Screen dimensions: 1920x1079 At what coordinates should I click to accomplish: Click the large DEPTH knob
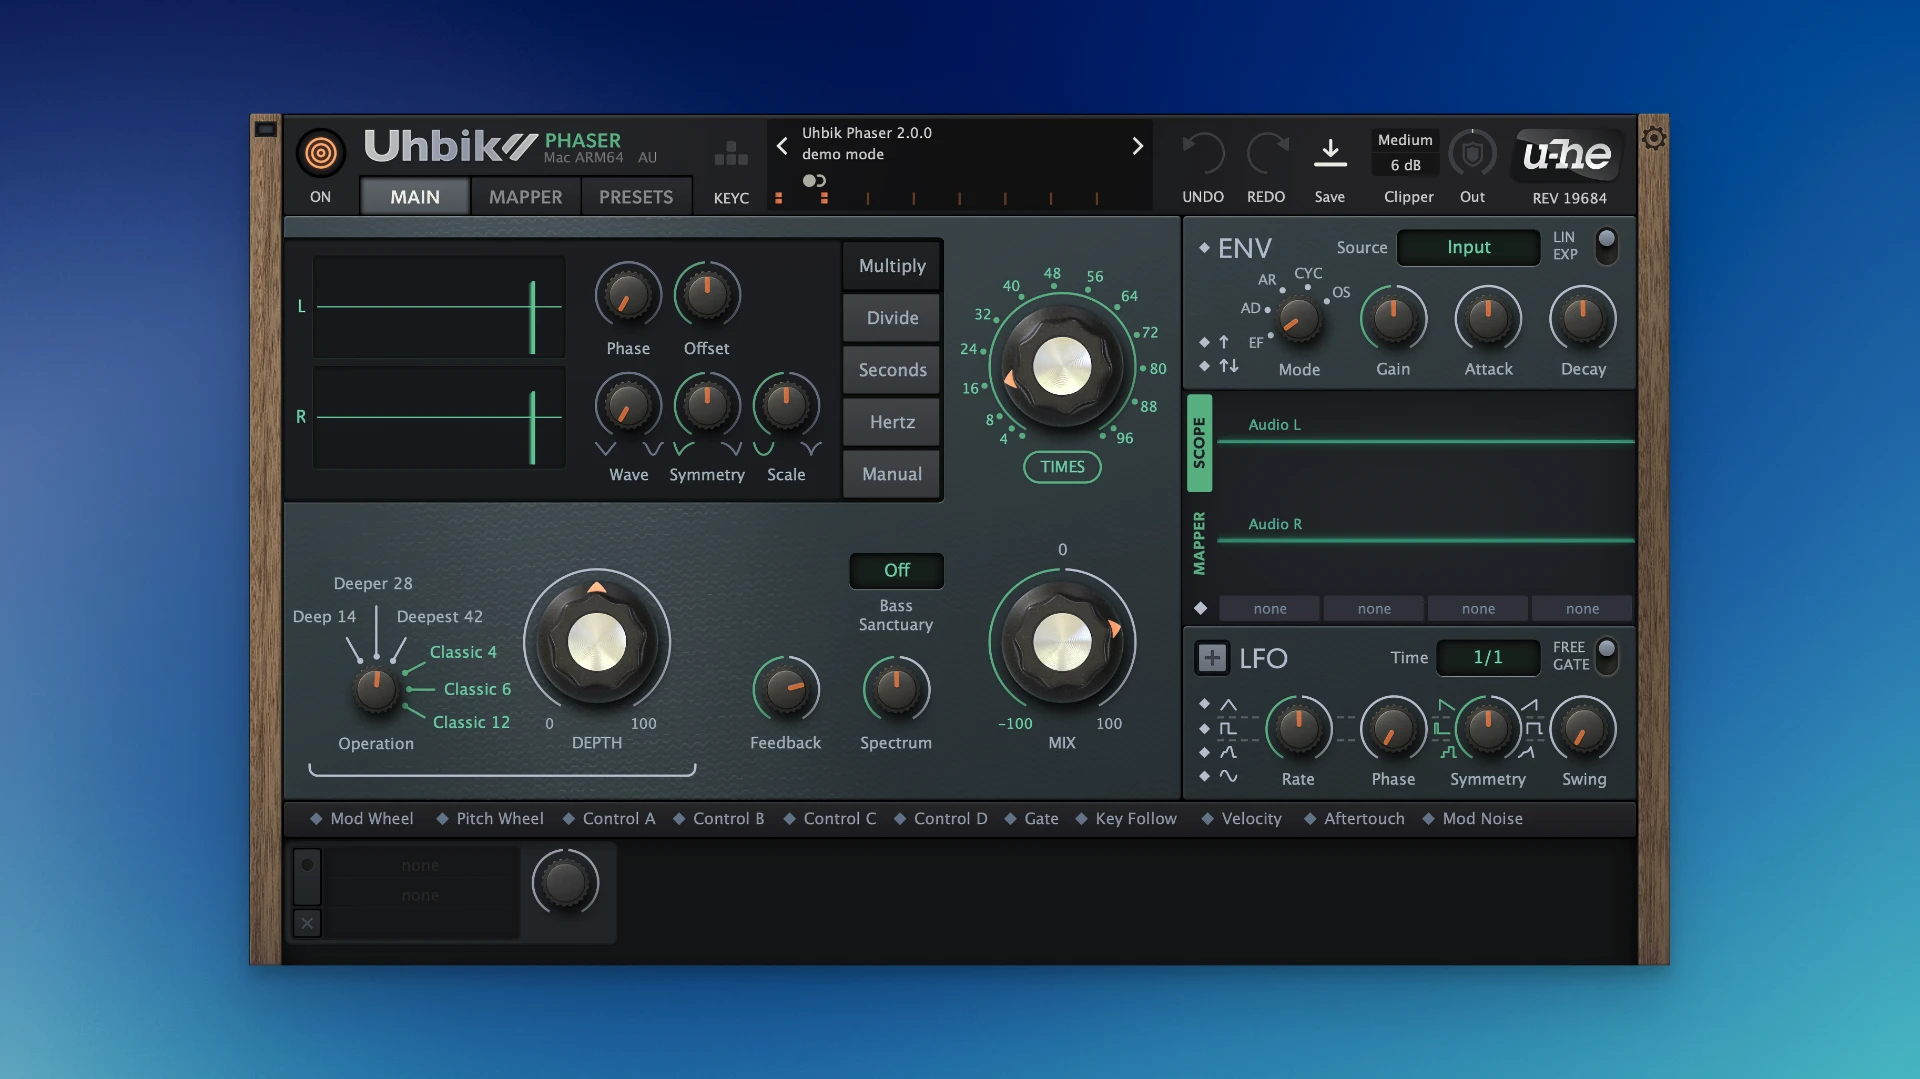click(x=597, y=642)
